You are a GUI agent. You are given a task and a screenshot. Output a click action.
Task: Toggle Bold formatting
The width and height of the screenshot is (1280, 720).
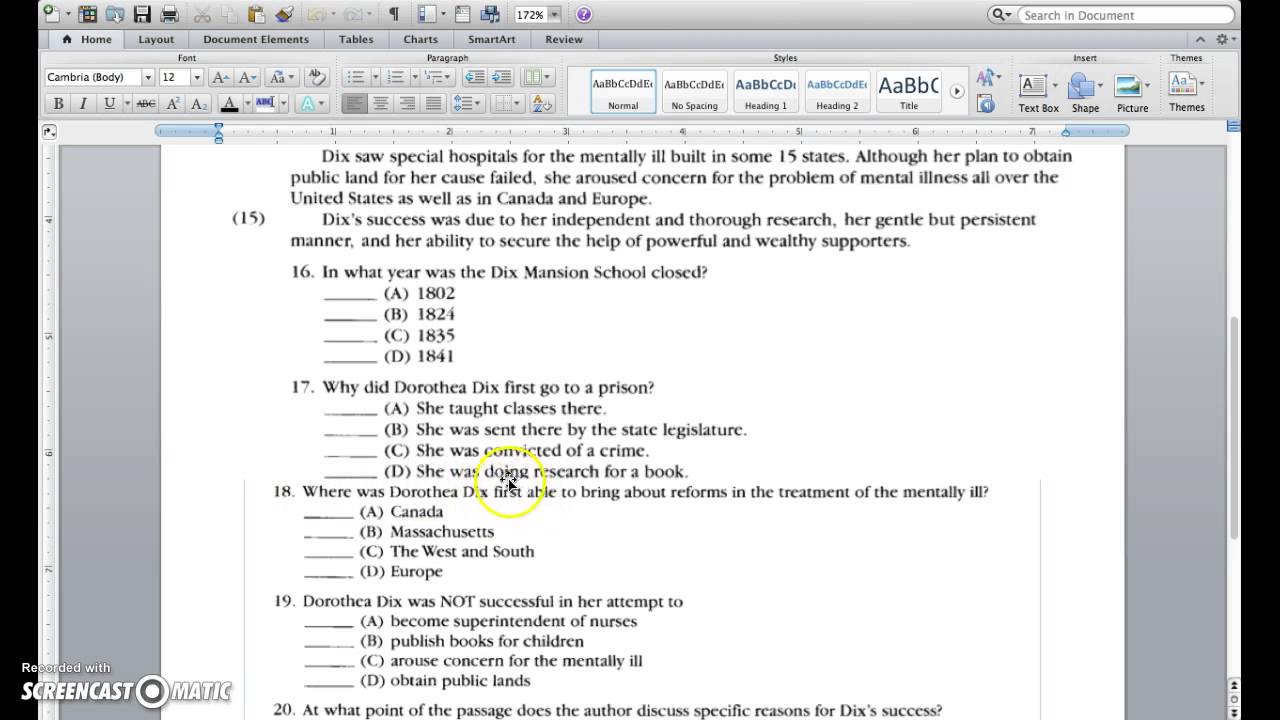point(58,103)
